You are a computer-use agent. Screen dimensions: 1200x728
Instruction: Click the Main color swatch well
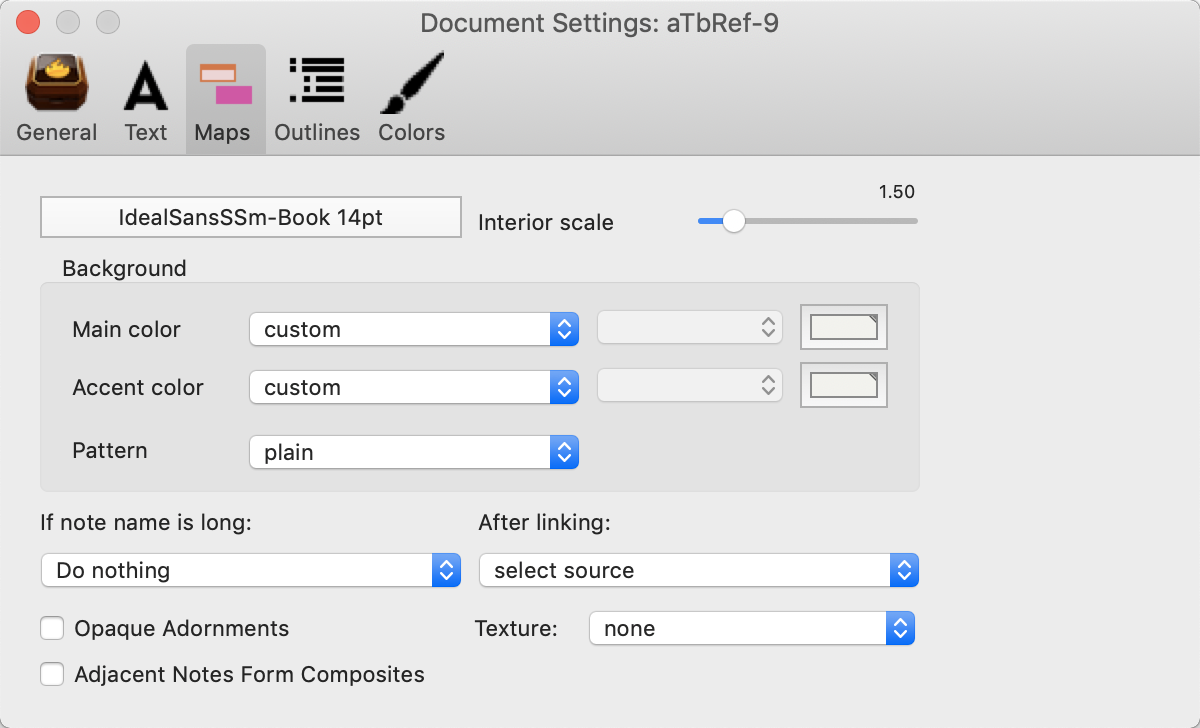844,327
